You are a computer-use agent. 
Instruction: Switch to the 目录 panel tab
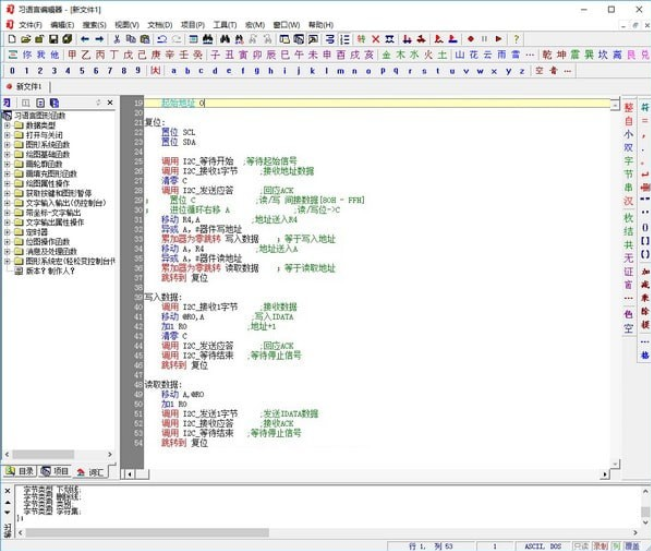coord(20,471)
